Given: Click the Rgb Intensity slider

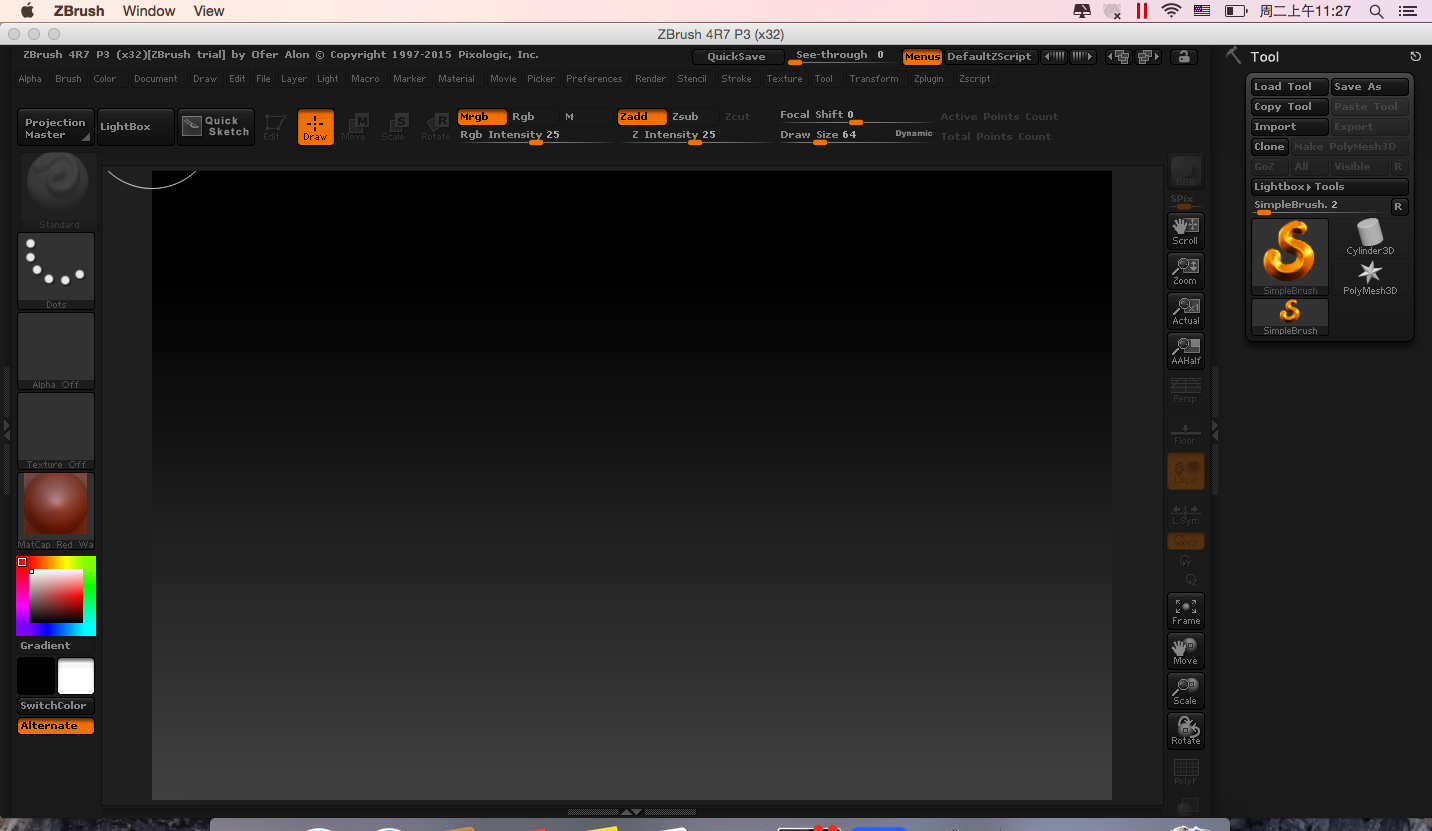Looking at the screenshot, I should coord(535,136).
